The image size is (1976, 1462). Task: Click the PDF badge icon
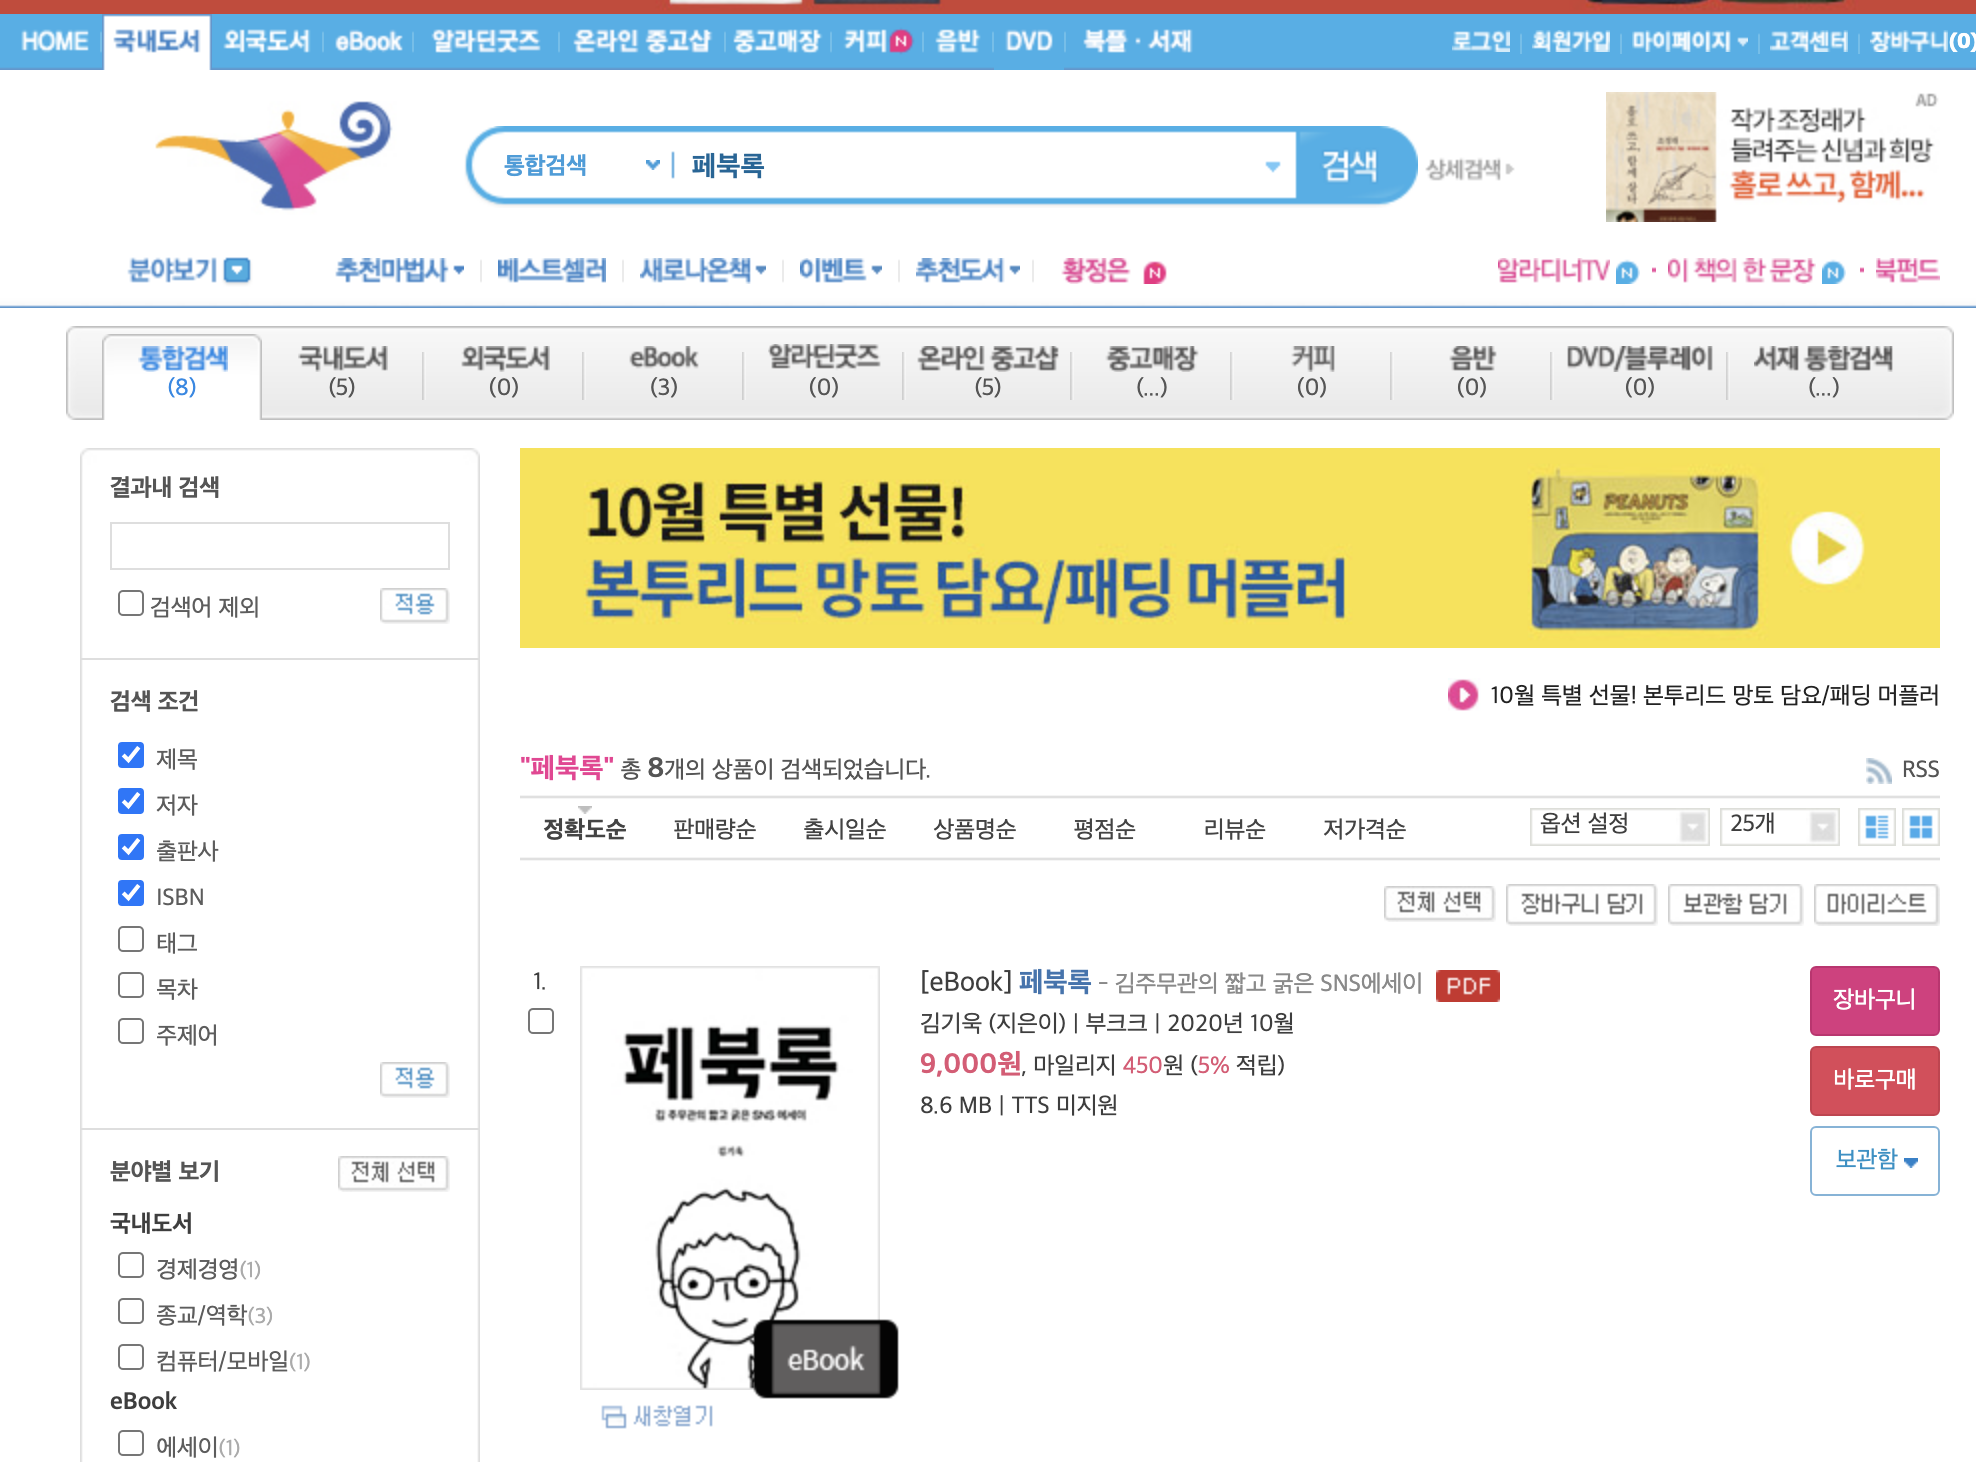[1467, 985]
